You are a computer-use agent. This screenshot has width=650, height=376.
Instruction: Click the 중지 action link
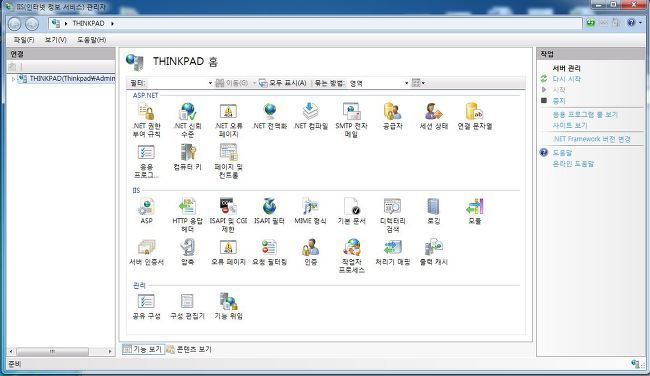coord(559,100)
